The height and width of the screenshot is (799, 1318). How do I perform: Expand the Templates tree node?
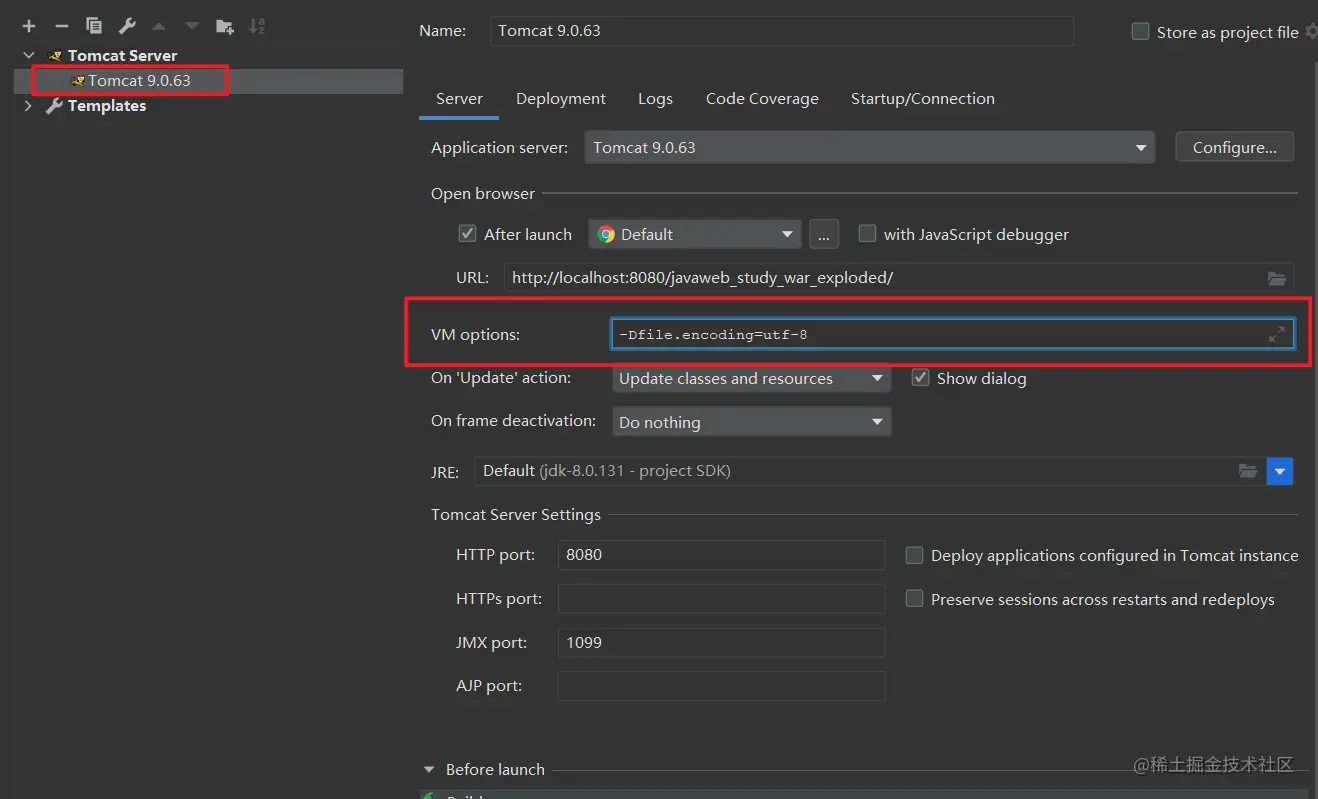[28, 106]
